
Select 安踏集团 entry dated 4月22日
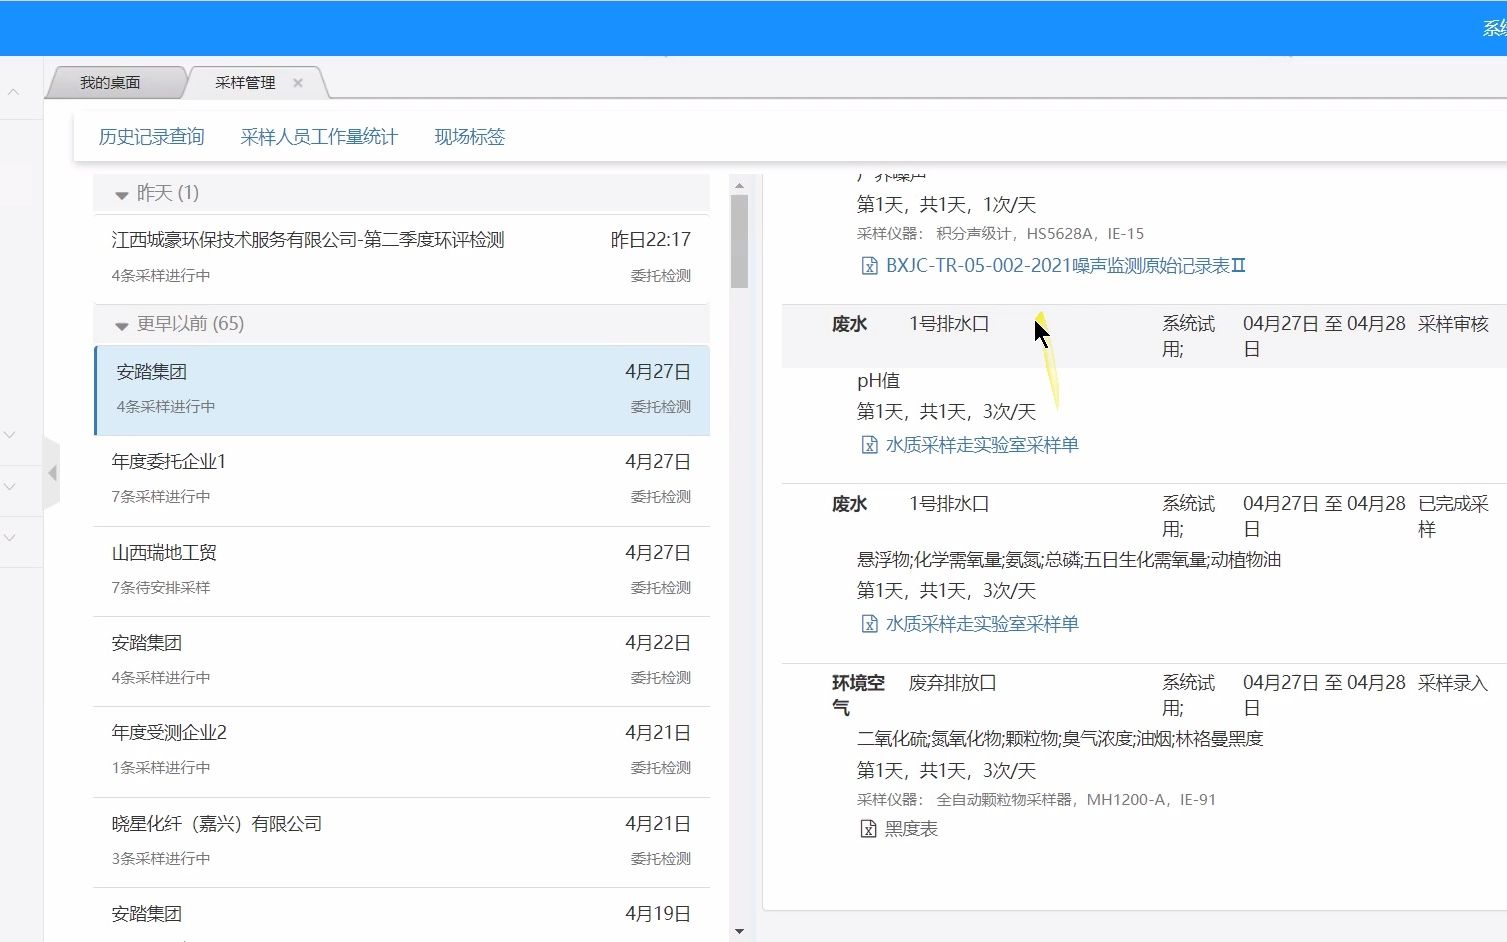[x=401, y=661]
